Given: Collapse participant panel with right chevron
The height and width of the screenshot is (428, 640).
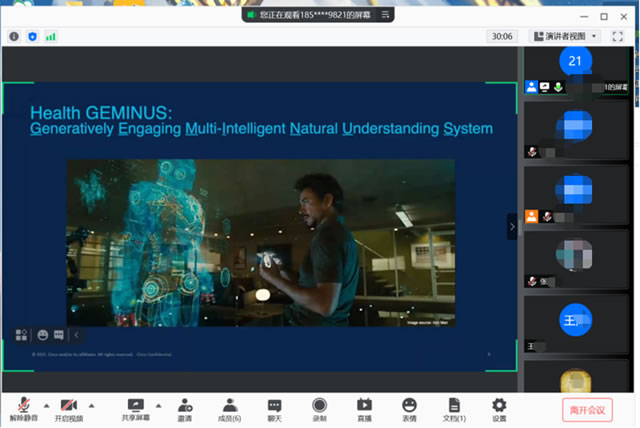Looking at the screenshot, I should 512,226.
